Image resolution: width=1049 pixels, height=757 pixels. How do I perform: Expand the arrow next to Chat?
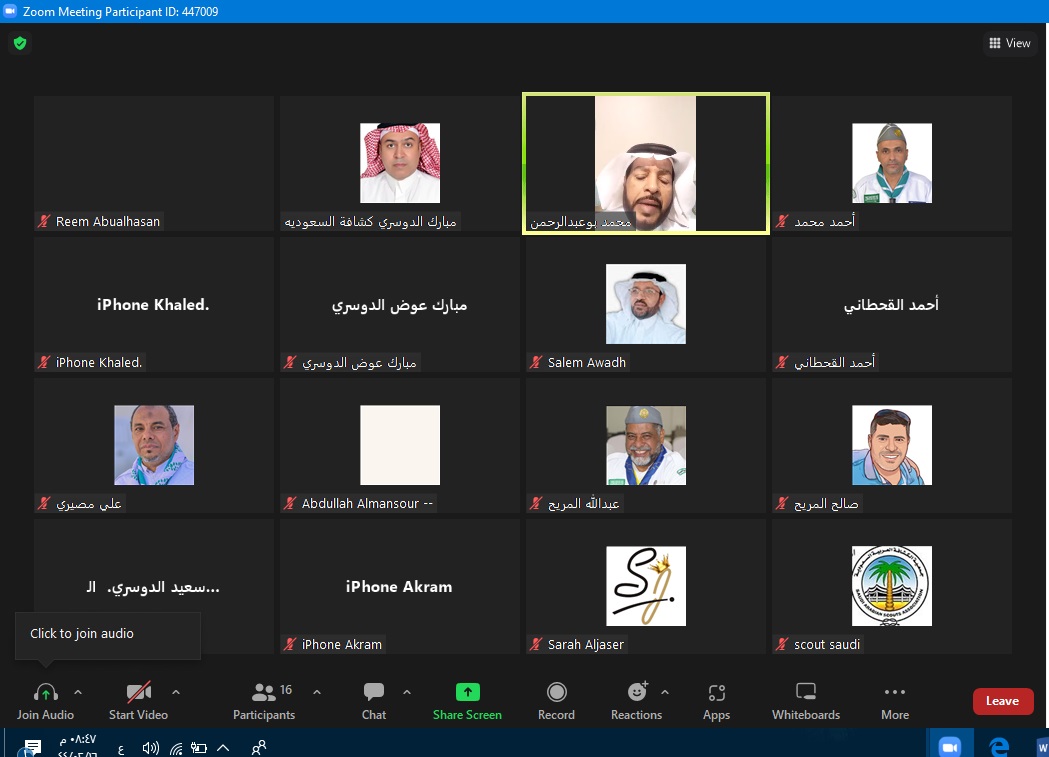(x=406, y=691)
